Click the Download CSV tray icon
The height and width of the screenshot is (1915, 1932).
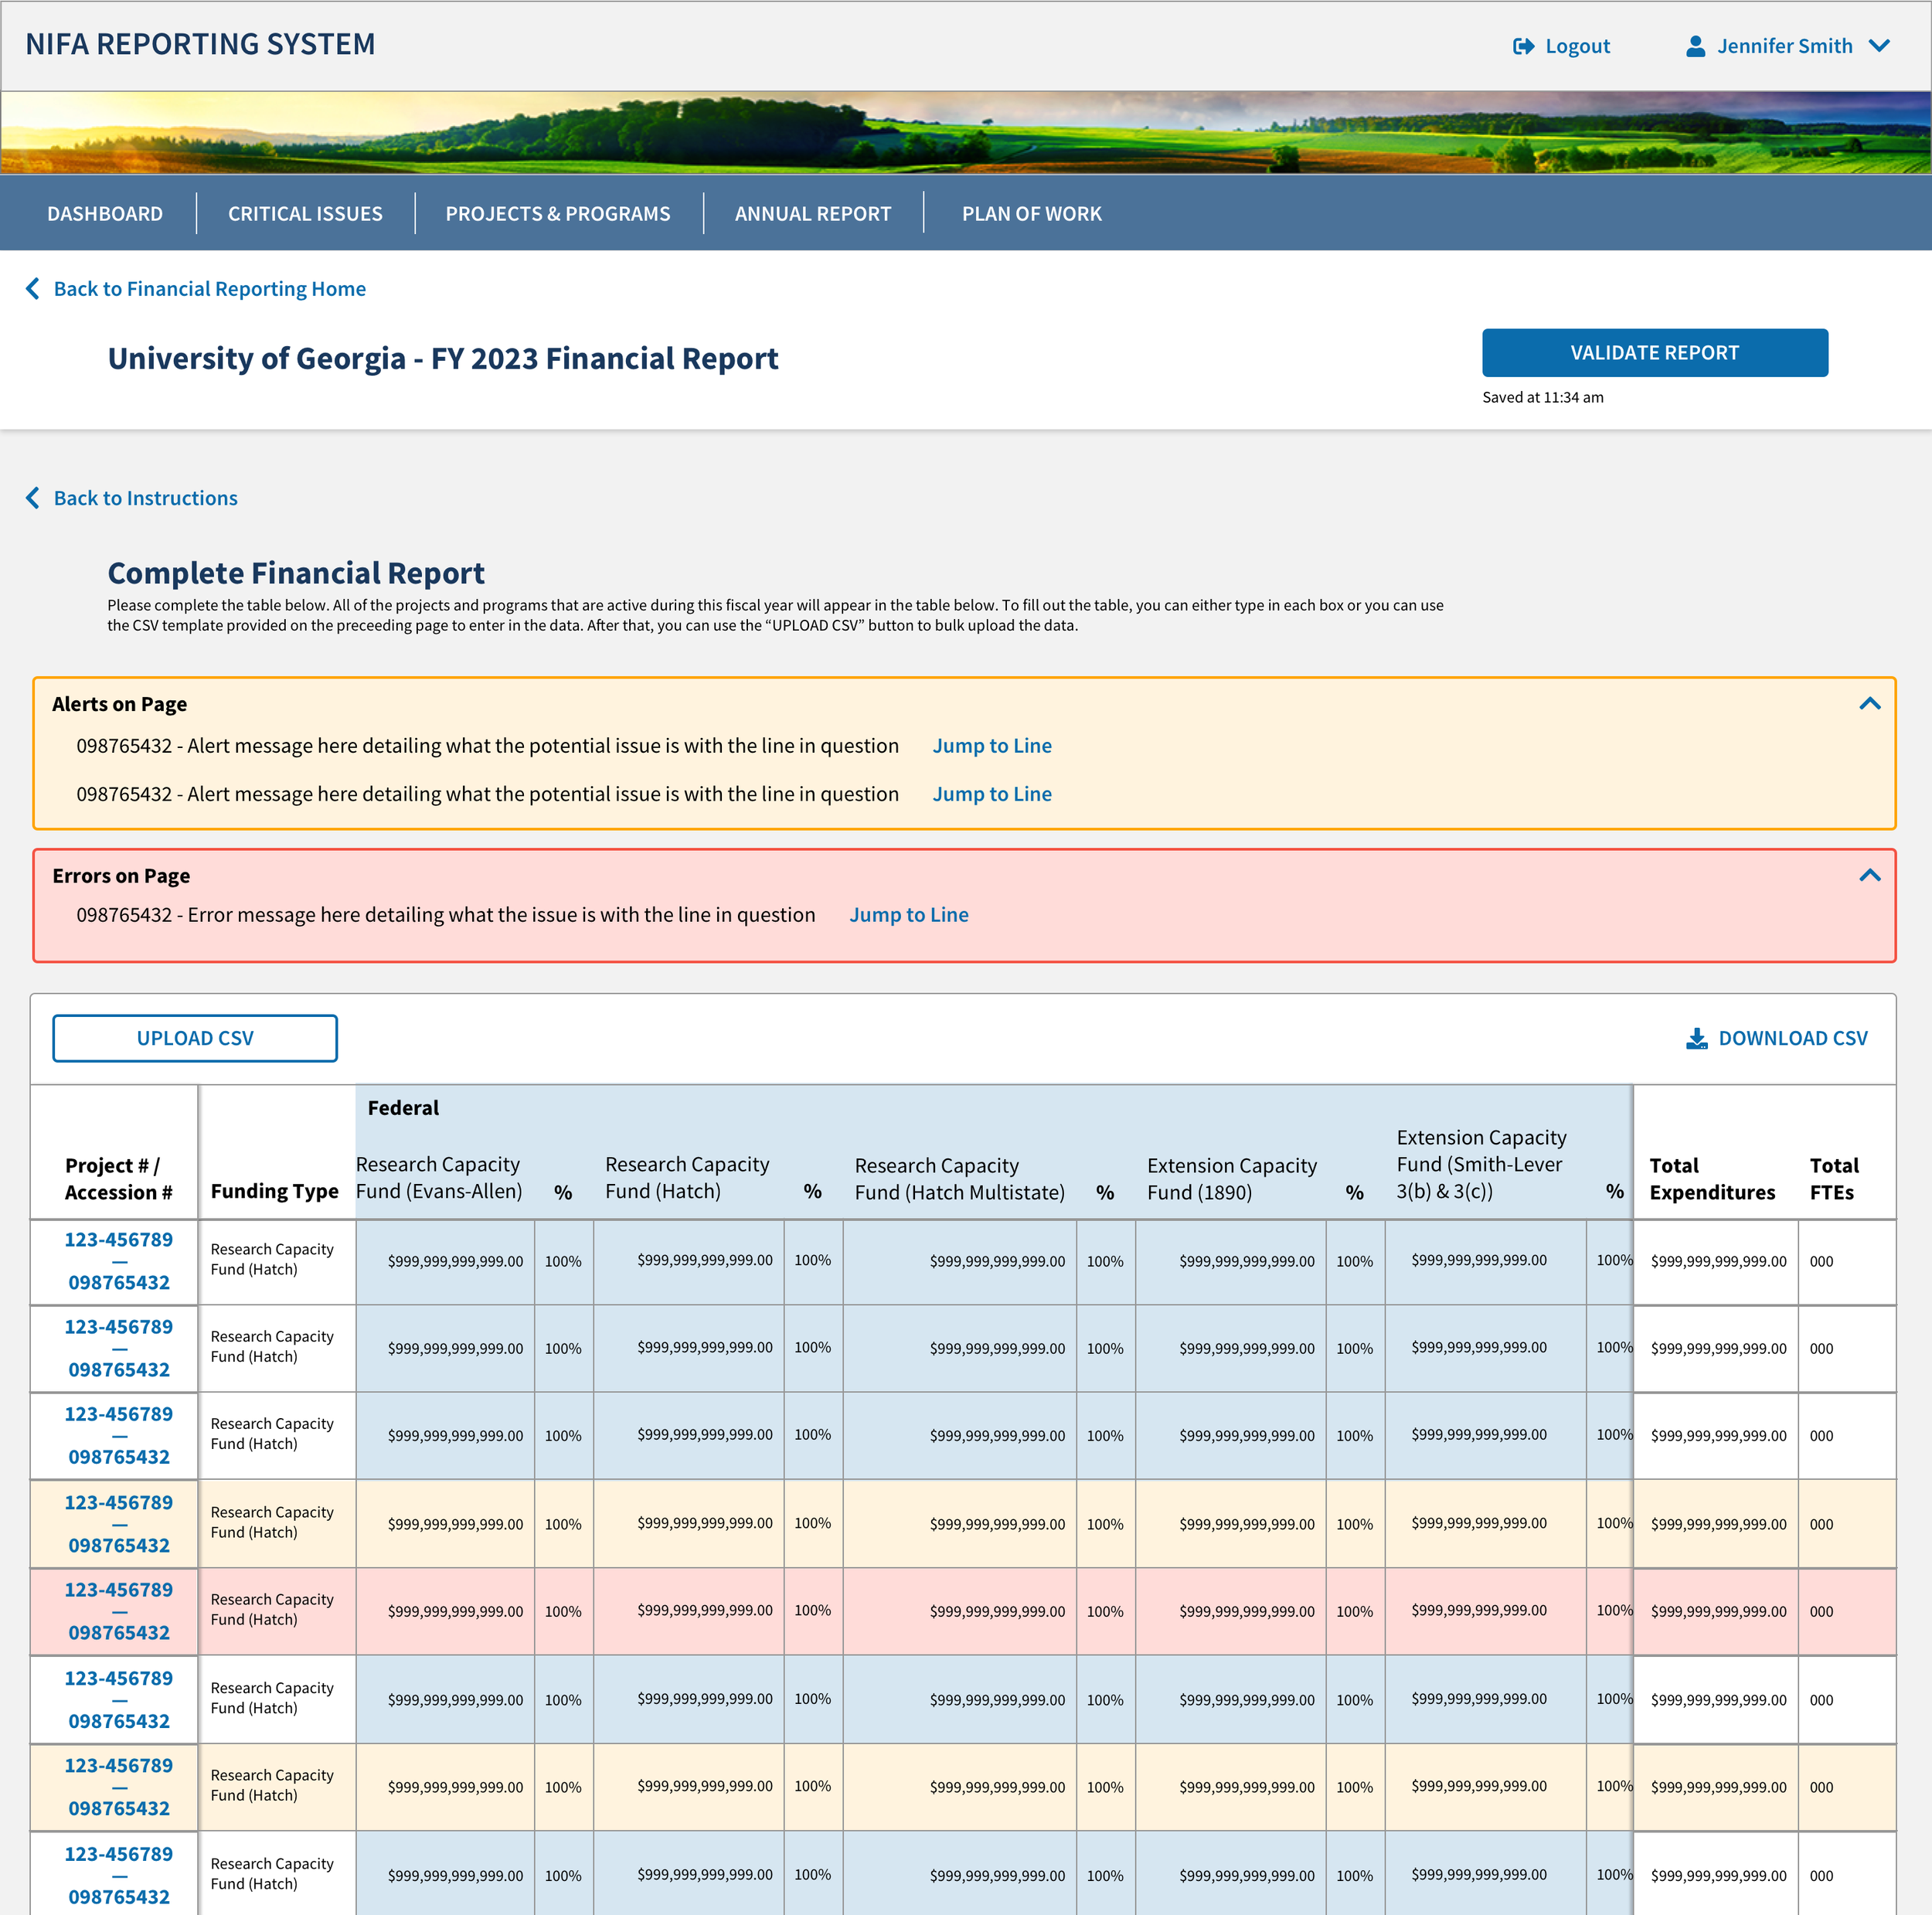coord(1697,1038)
